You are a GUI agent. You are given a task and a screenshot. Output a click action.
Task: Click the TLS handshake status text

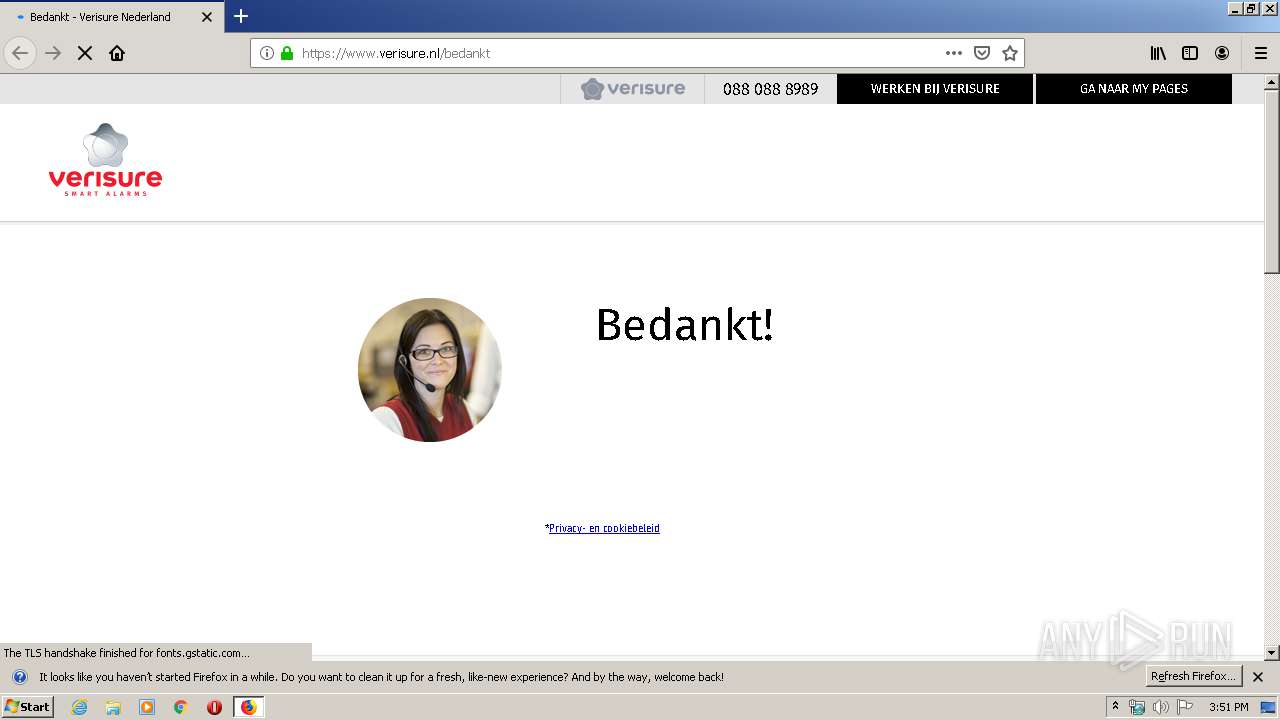click(127, 653)
